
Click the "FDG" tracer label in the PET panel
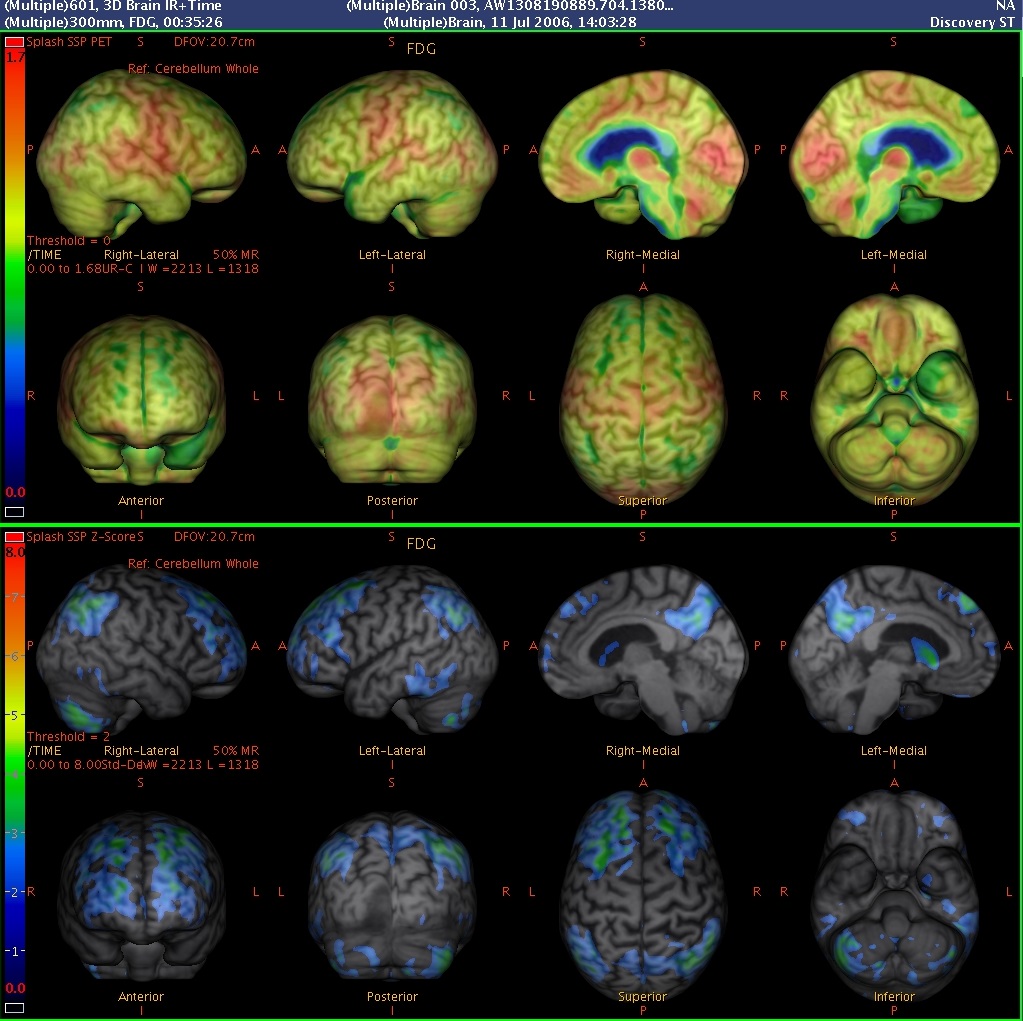(421, 49)
